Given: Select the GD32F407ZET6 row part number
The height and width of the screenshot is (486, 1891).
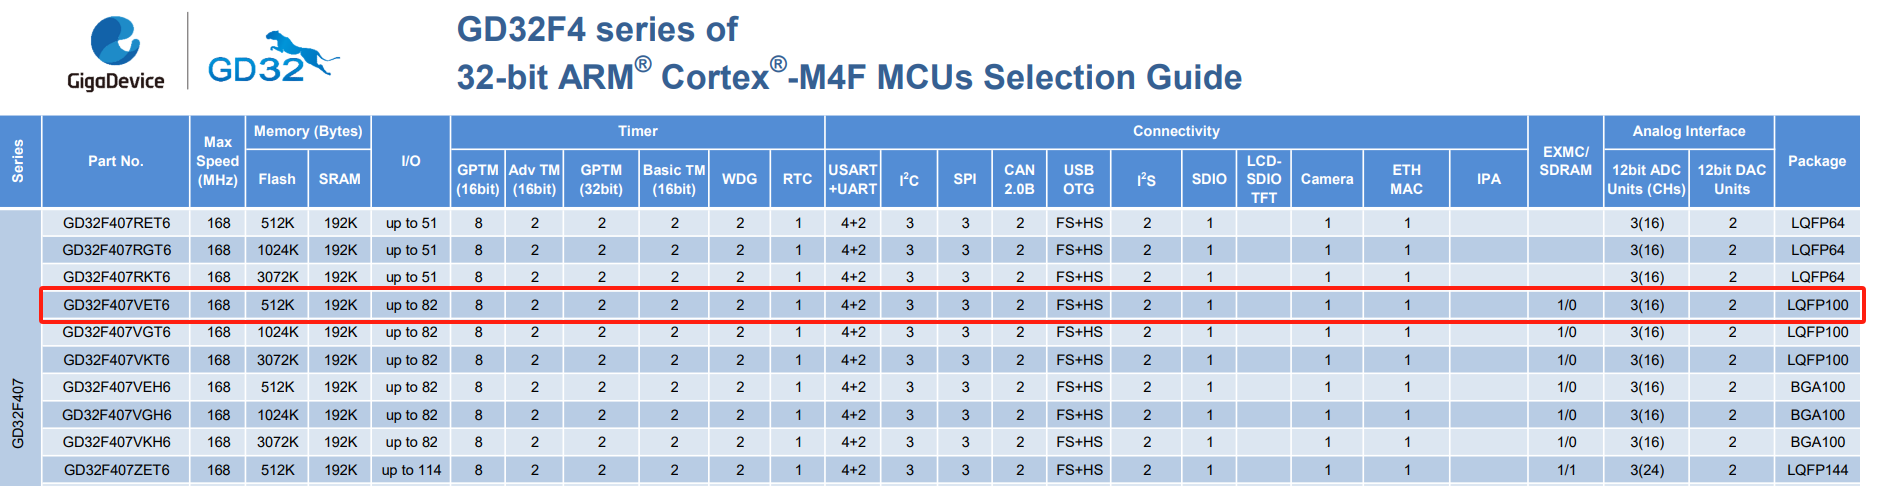Looking at the screenshot, I should click(116, 470).
